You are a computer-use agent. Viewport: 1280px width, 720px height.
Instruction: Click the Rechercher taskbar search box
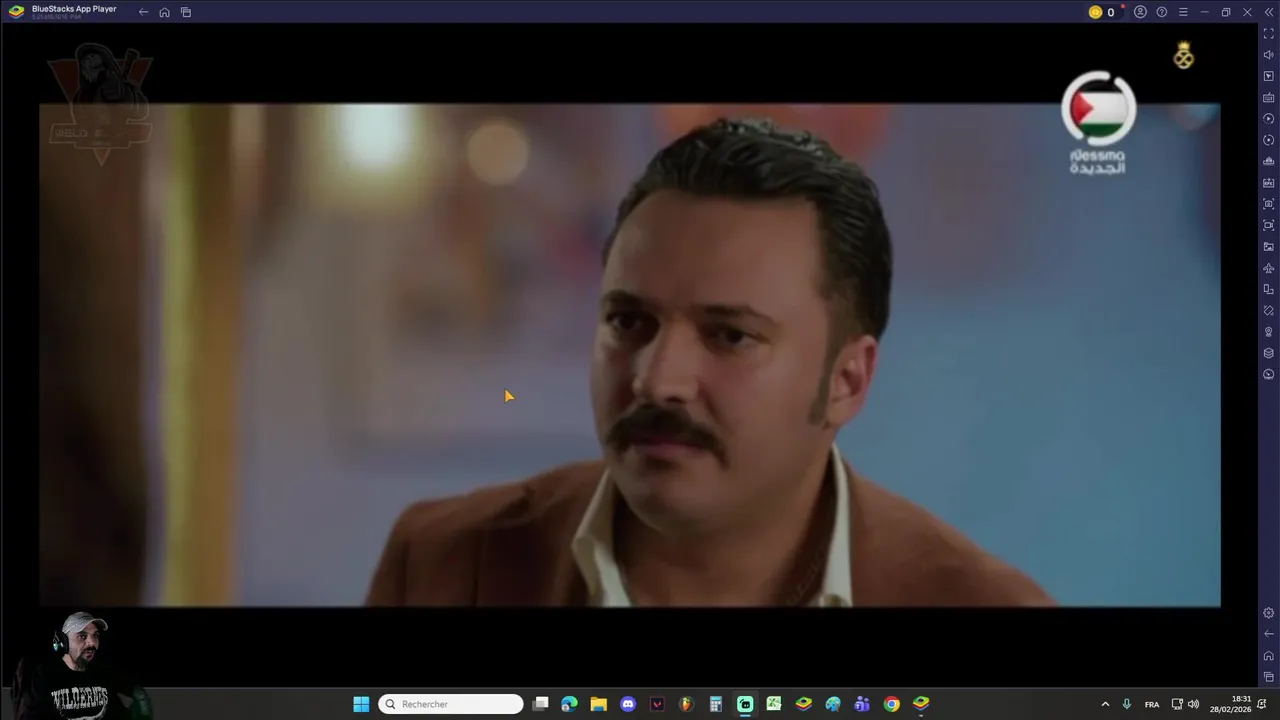pyautogui.click(x=451, y=704)
